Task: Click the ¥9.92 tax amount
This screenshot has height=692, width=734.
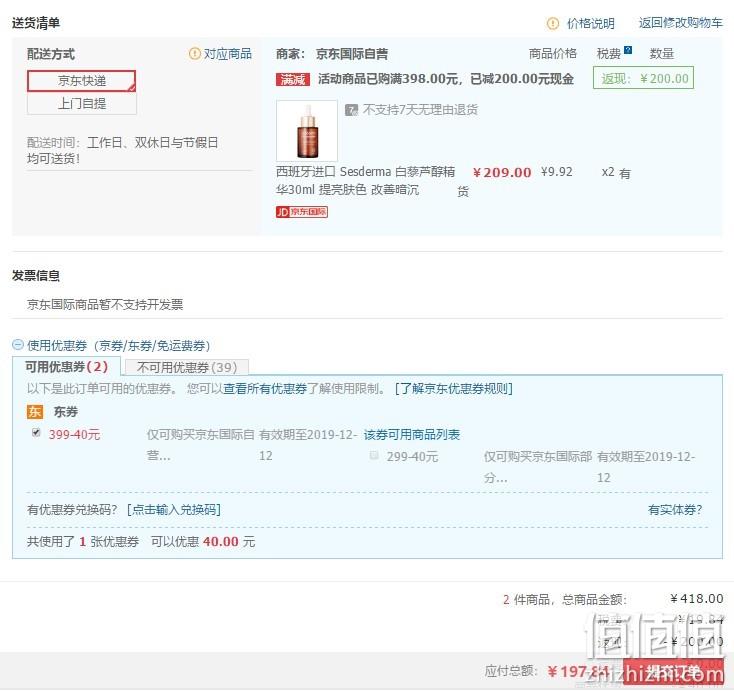Action: point(557,171)
